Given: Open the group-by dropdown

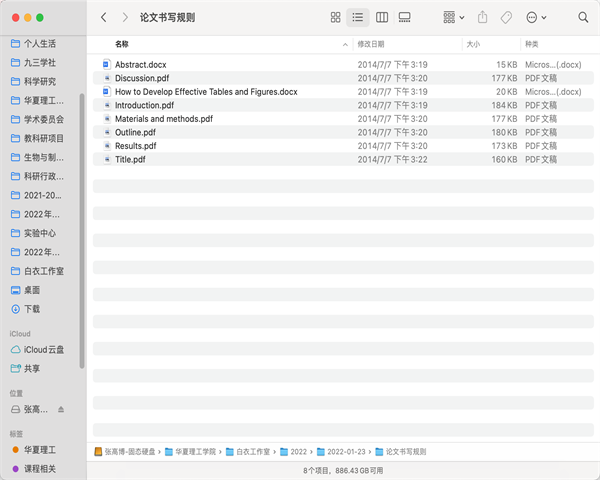Looking at the screenshot, I should click(x=453, y=18).
